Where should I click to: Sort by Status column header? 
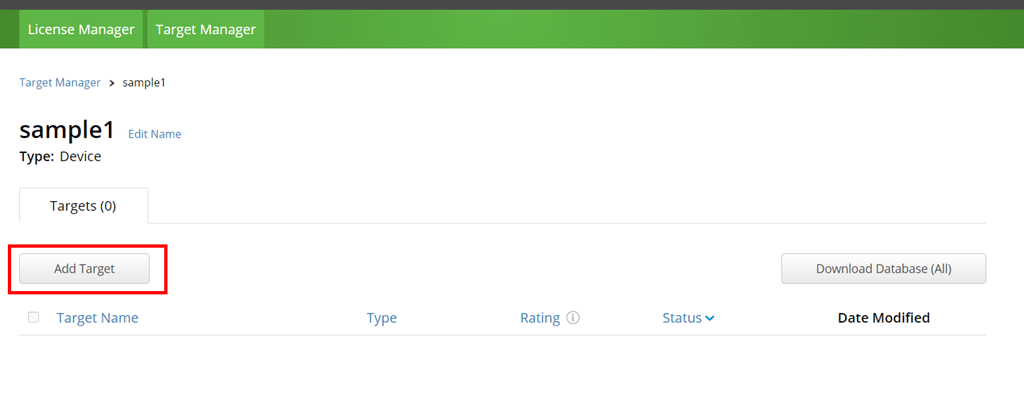pos(682,318)
